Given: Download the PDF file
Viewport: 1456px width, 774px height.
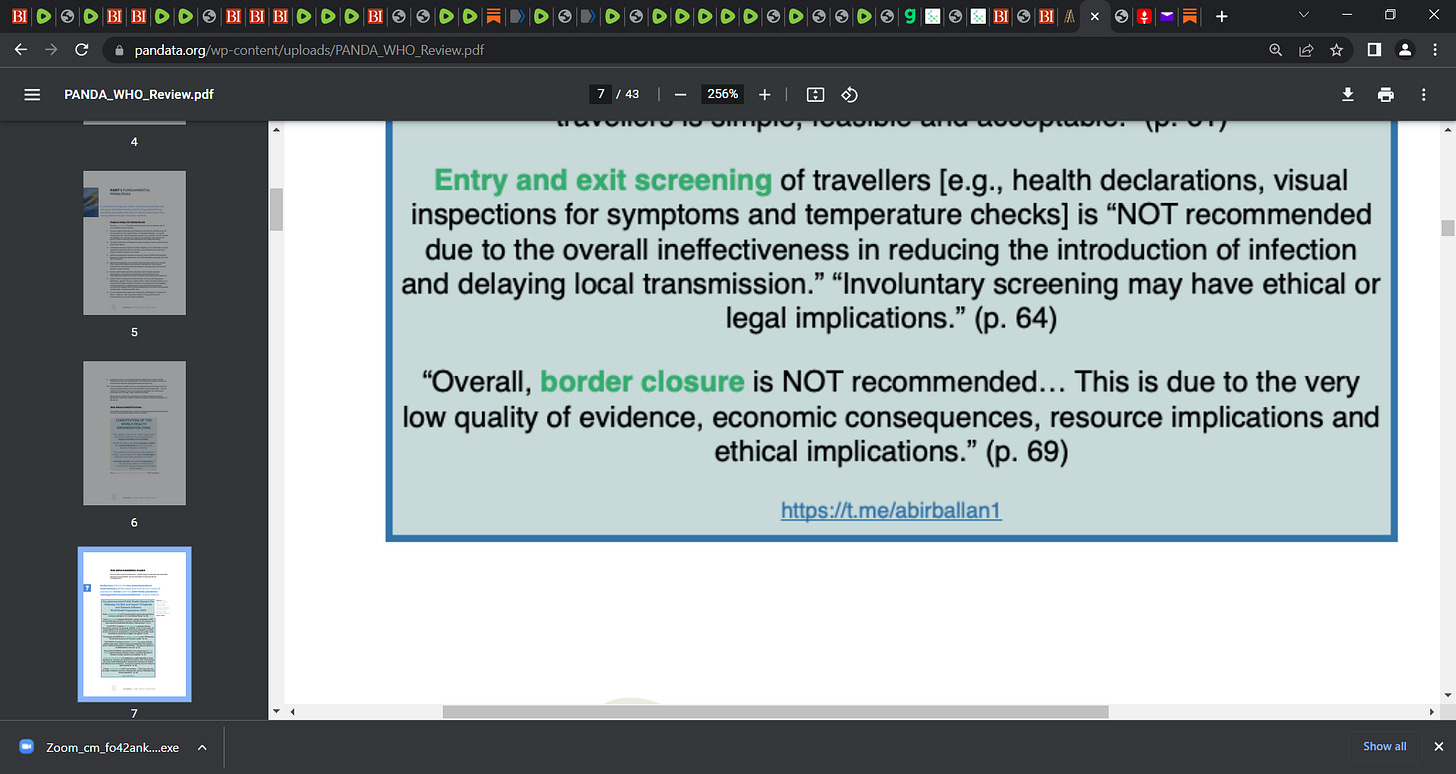Looking at the screenshot, I should 1347,94.
